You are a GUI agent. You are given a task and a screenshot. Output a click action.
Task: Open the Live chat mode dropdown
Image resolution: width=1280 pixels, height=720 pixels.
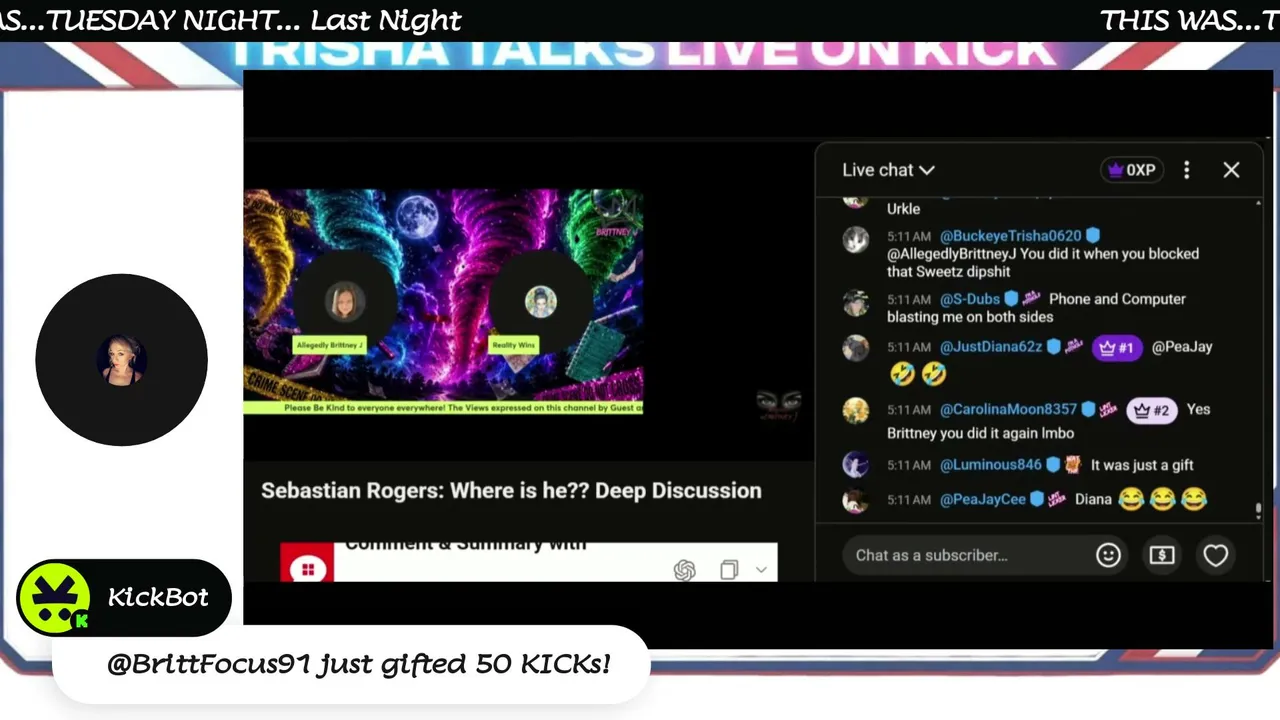[x=888, y=170]
